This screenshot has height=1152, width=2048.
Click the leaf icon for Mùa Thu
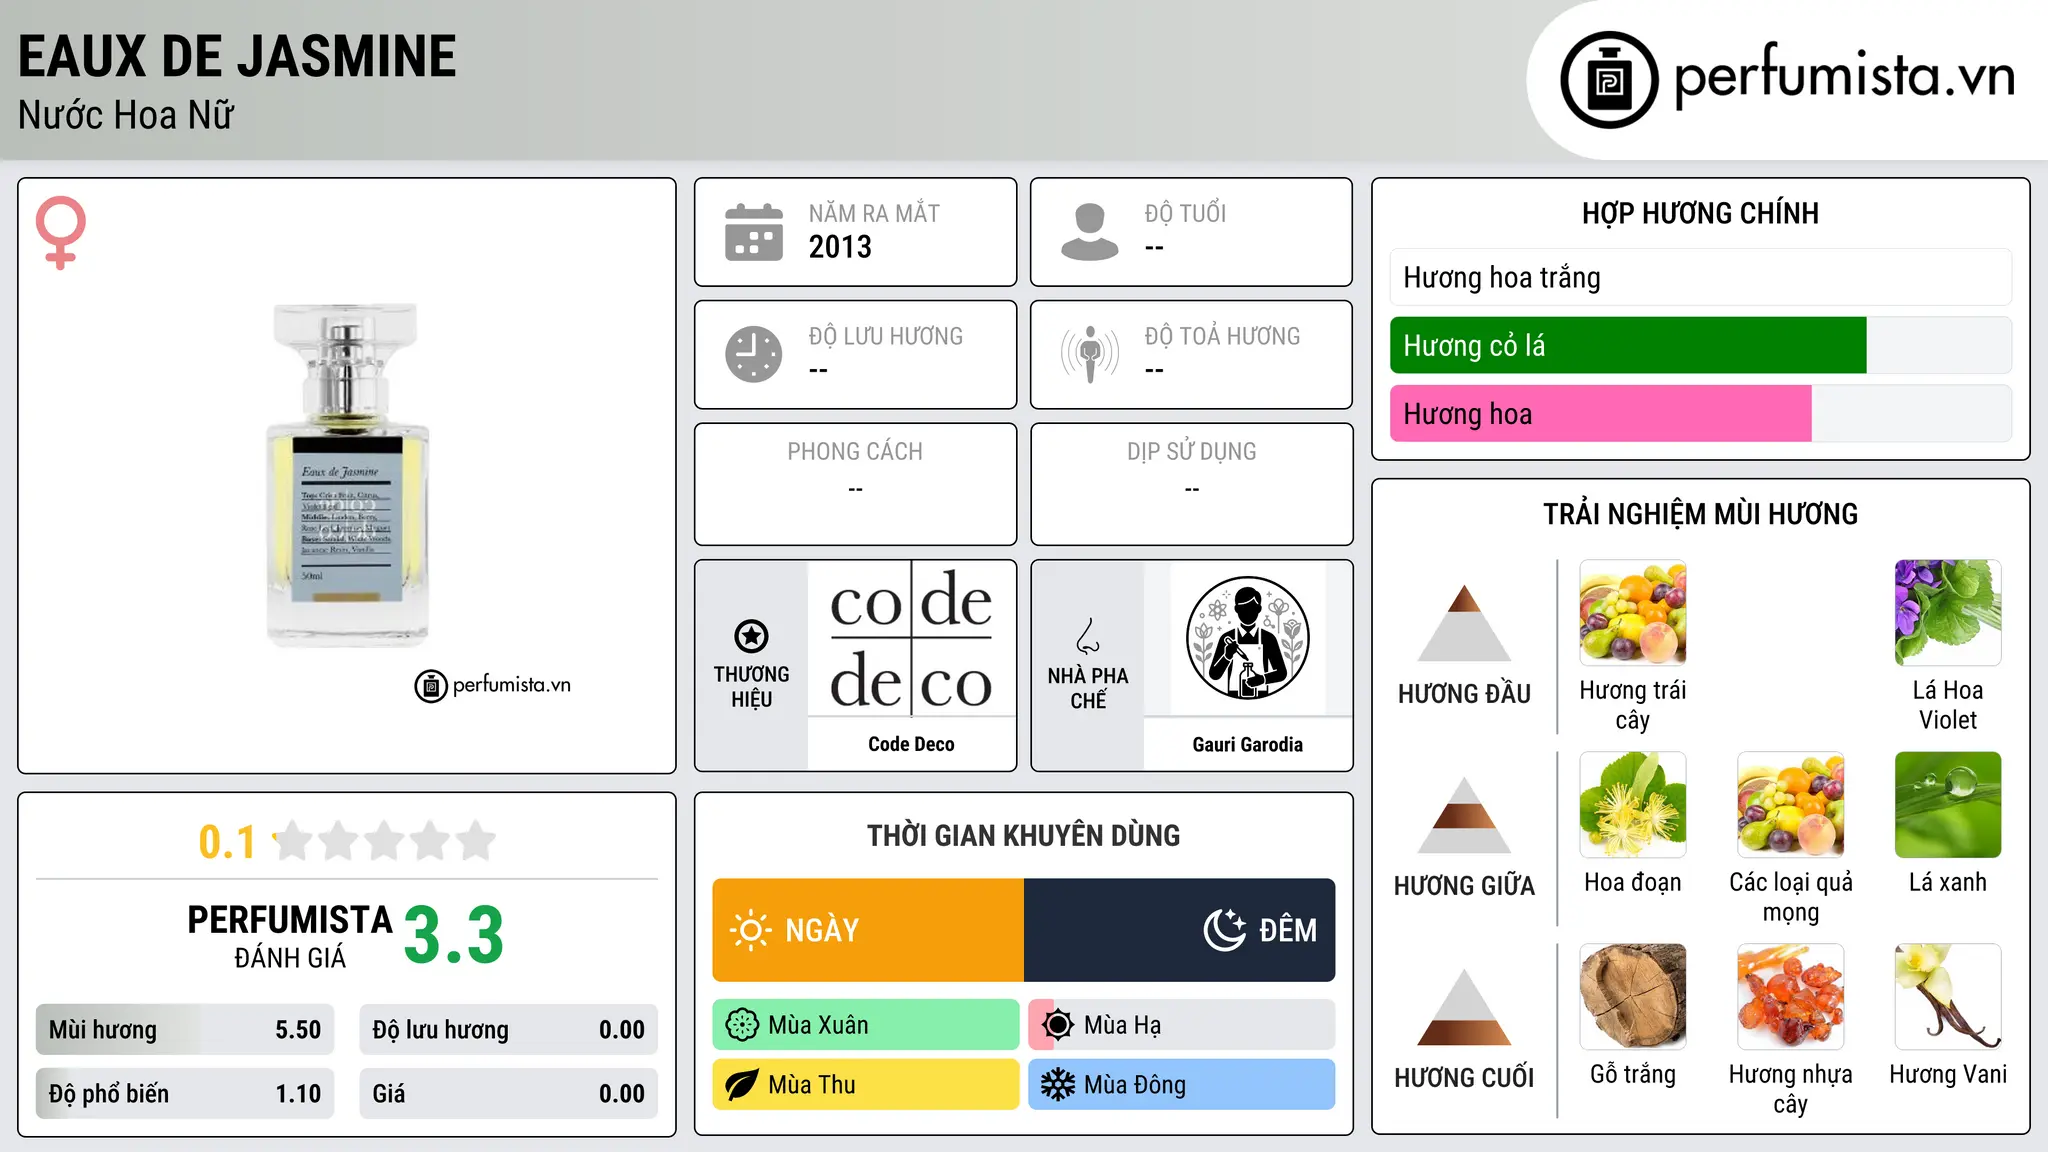742,1085
